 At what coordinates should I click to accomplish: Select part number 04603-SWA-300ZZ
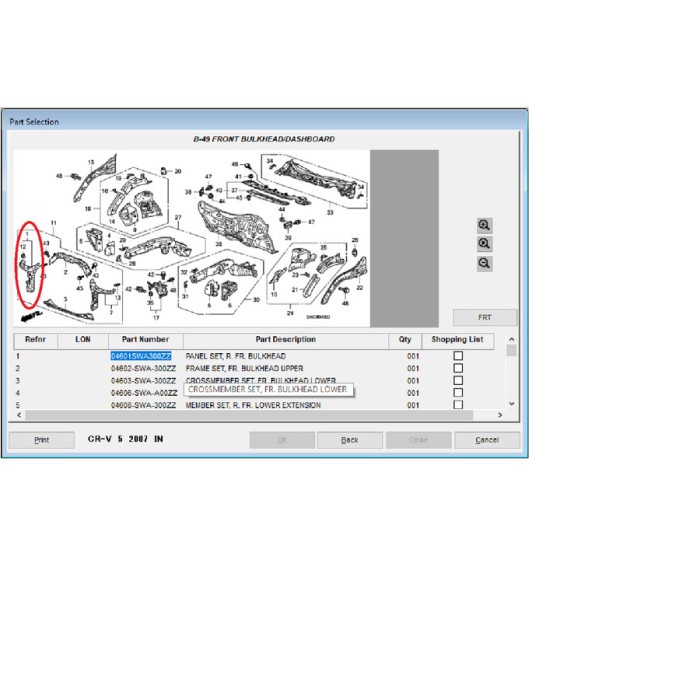143,381
